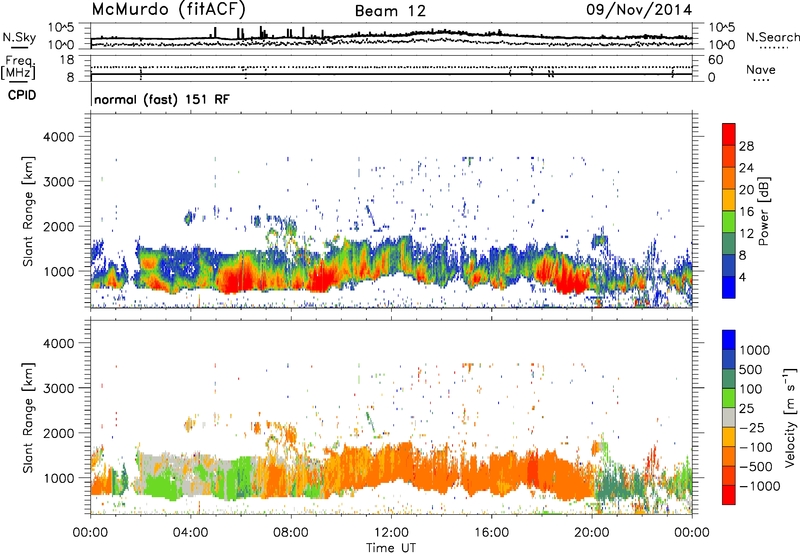Screen dimensions: 800x554
Task: Click the 08:00 time tick label
Action: (291, 533)
